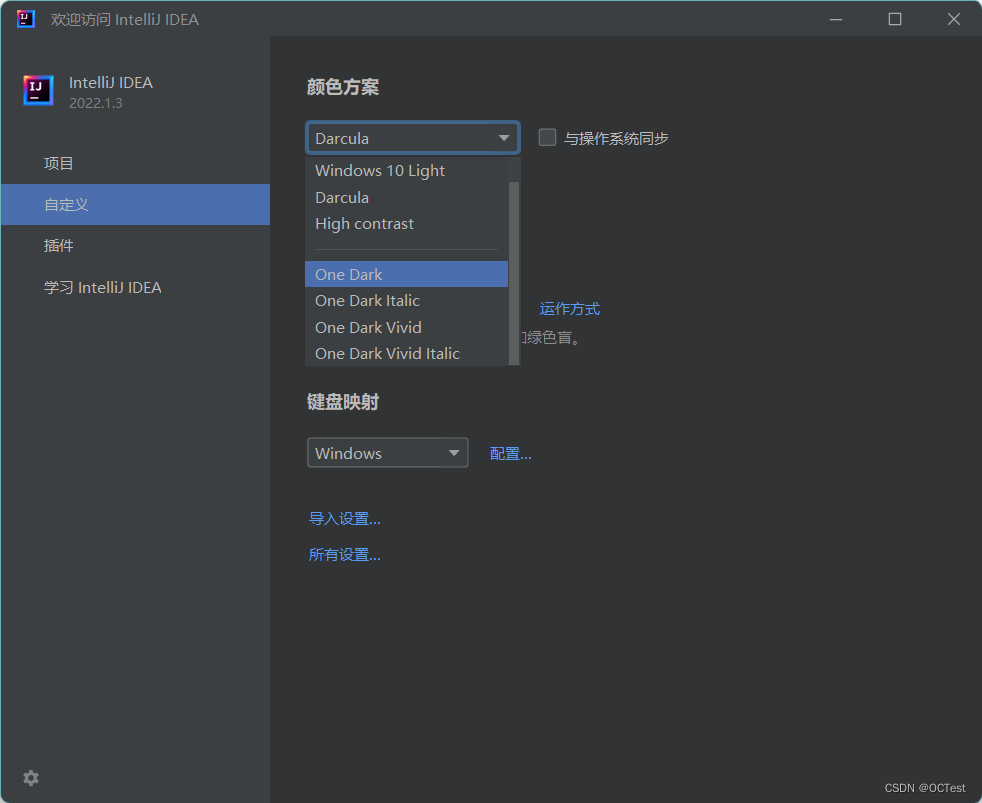The width and height of the screenshot is (982, 803).
Task: Go to 学习 IntelliJ IDEA
Action: coord(135,288)
